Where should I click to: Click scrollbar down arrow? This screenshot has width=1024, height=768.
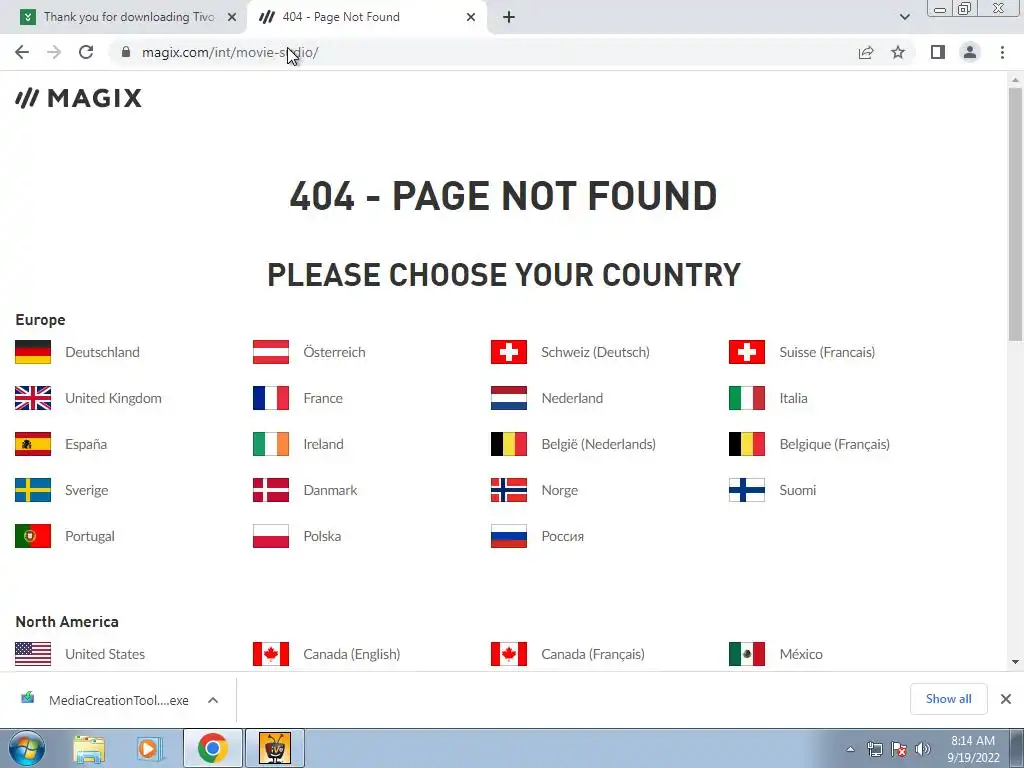1015,662
